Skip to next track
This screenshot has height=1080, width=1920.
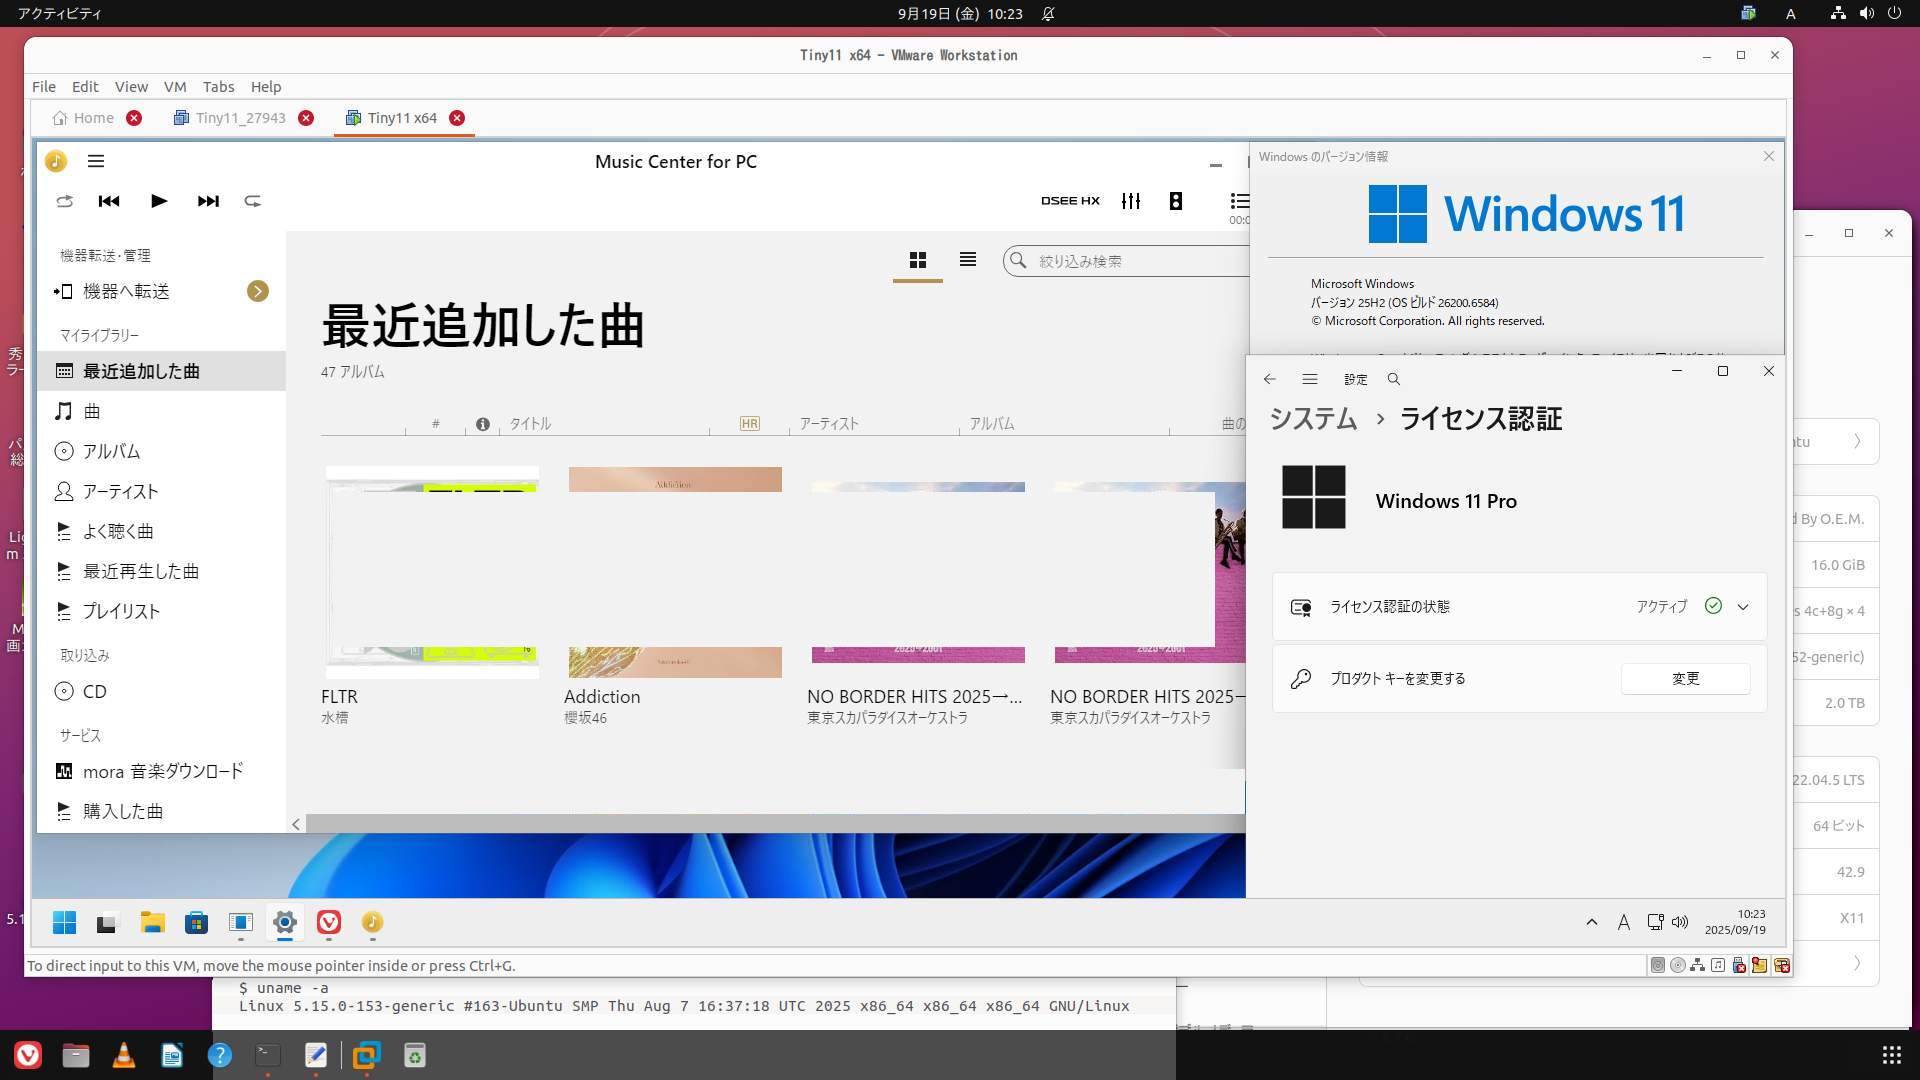pyautogui.click(x=208, y=201)
